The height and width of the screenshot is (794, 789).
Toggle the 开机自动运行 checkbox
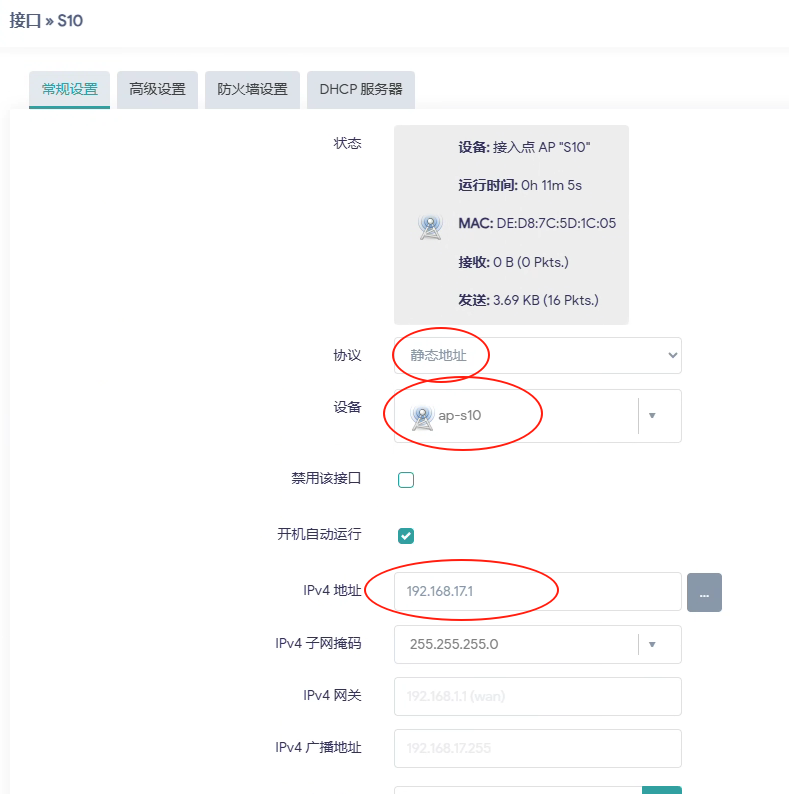(406, 536)
